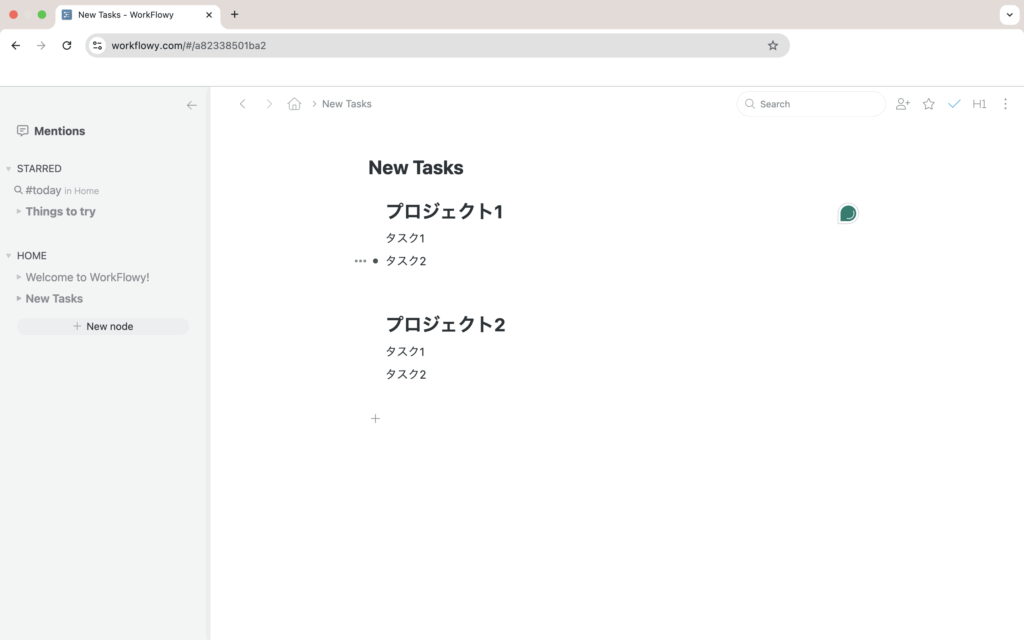Select the New Tasks browser tab
1024x640 pixels.
[x=125, y=15]
